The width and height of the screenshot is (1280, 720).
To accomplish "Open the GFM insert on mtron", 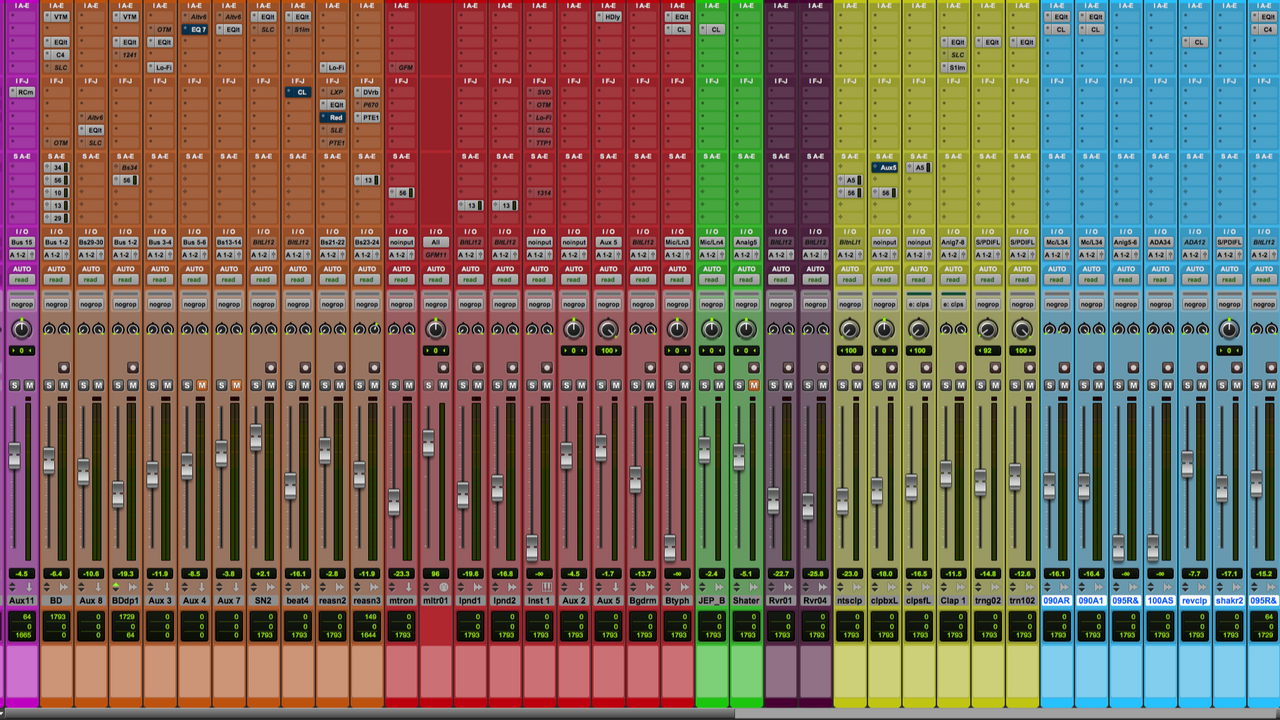I will coord(402,68).
